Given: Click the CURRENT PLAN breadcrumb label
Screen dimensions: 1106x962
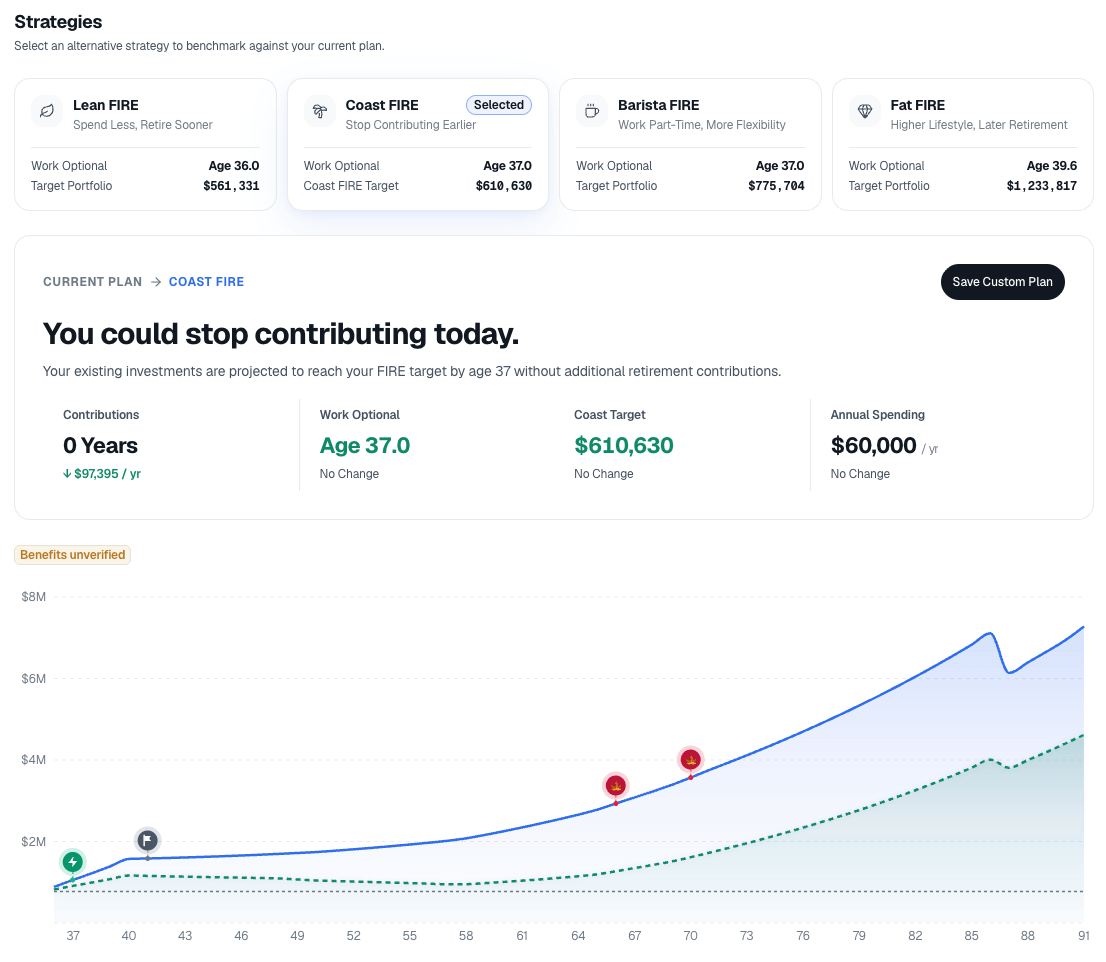Looking at the screenshot, I should (92, 282).
